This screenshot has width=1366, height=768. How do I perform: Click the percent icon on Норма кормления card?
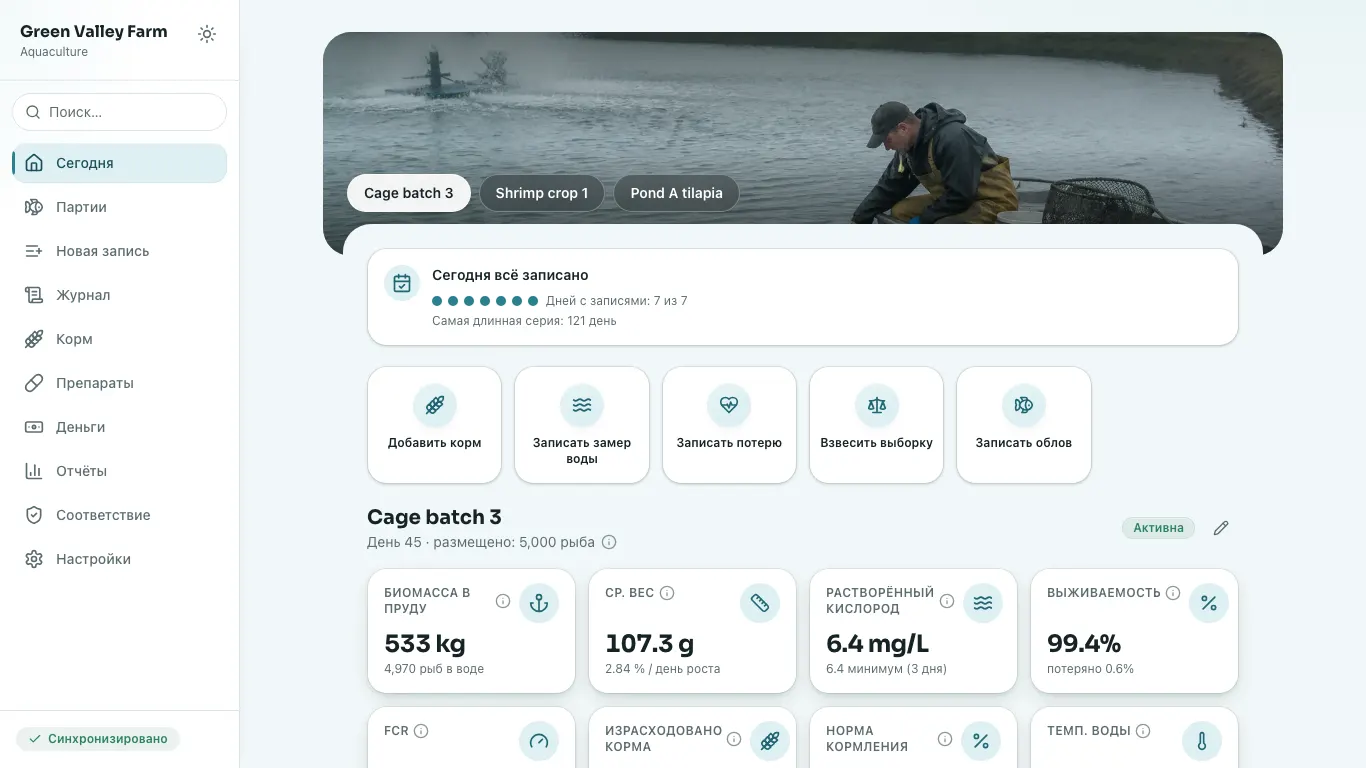[981, 741]
